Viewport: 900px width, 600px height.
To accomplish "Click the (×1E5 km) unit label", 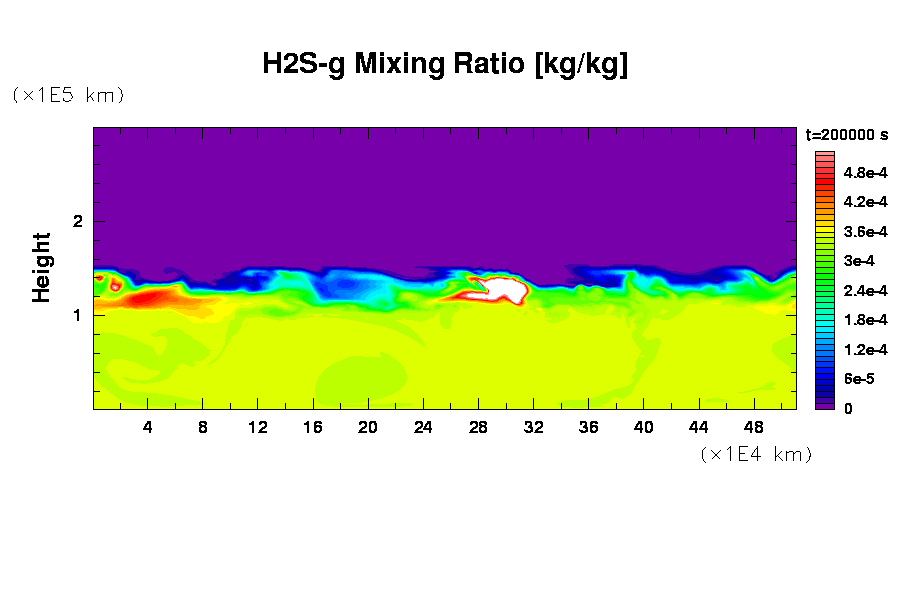I will click(x=68, y=95).
